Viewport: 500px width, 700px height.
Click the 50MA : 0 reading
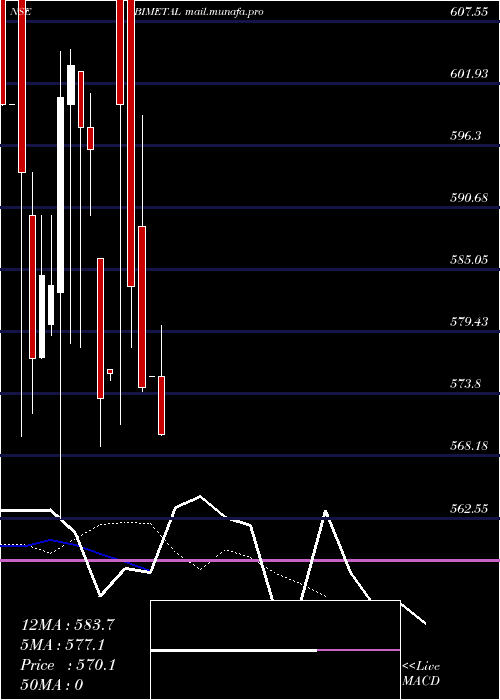tap(52, 685)
